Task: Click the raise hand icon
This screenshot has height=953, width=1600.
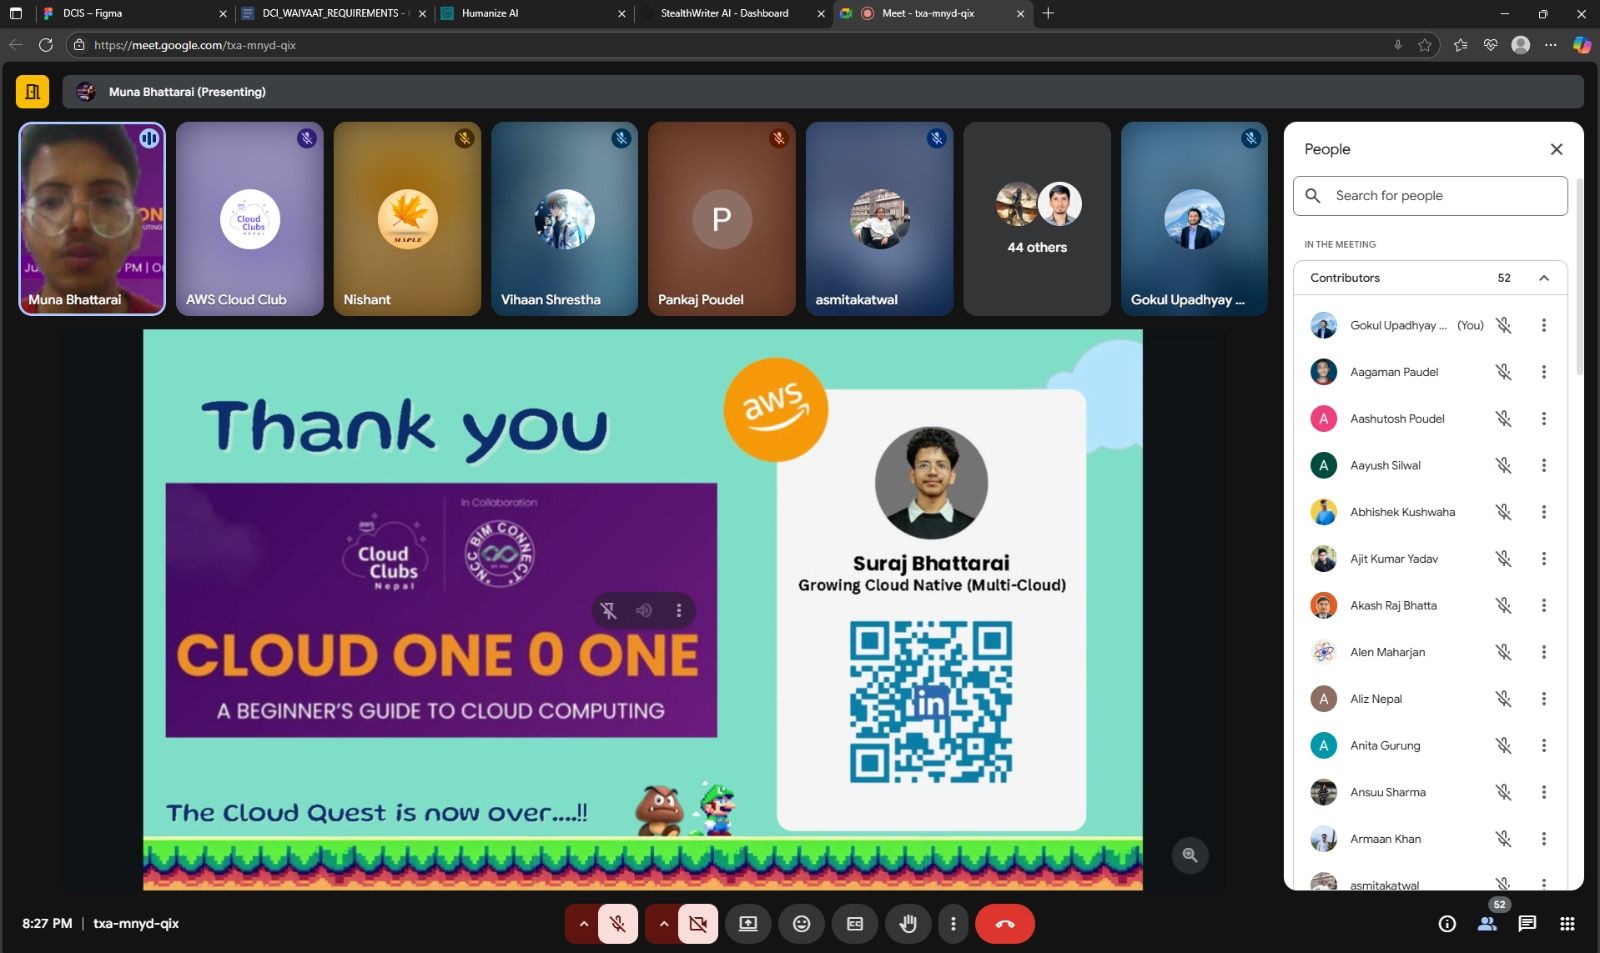Action: point(907,923)
